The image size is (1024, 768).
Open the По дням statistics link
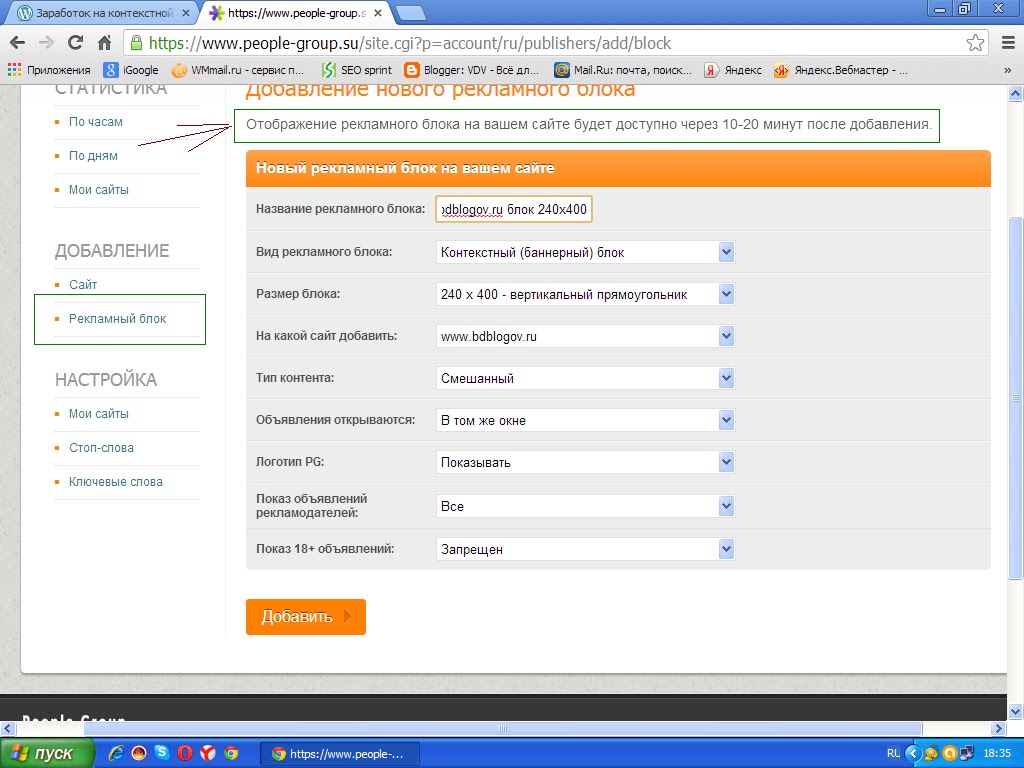[x=93, y=155]
